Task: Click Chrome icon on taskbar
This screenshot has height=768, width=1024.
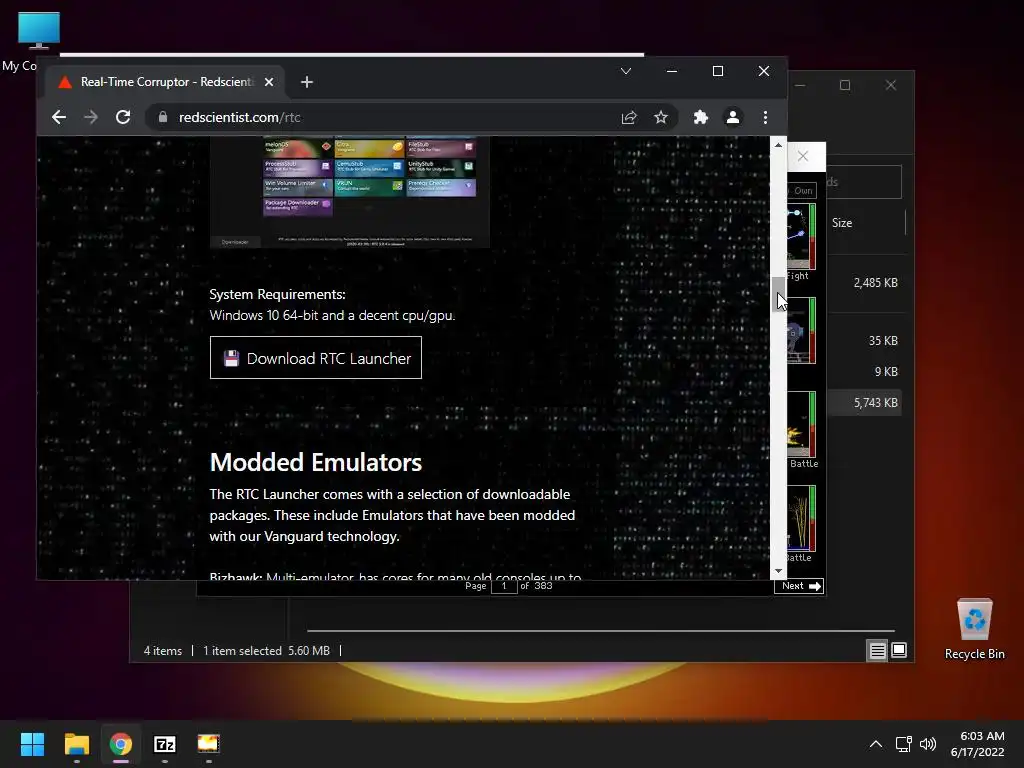Action: click(x=121, y=744)
